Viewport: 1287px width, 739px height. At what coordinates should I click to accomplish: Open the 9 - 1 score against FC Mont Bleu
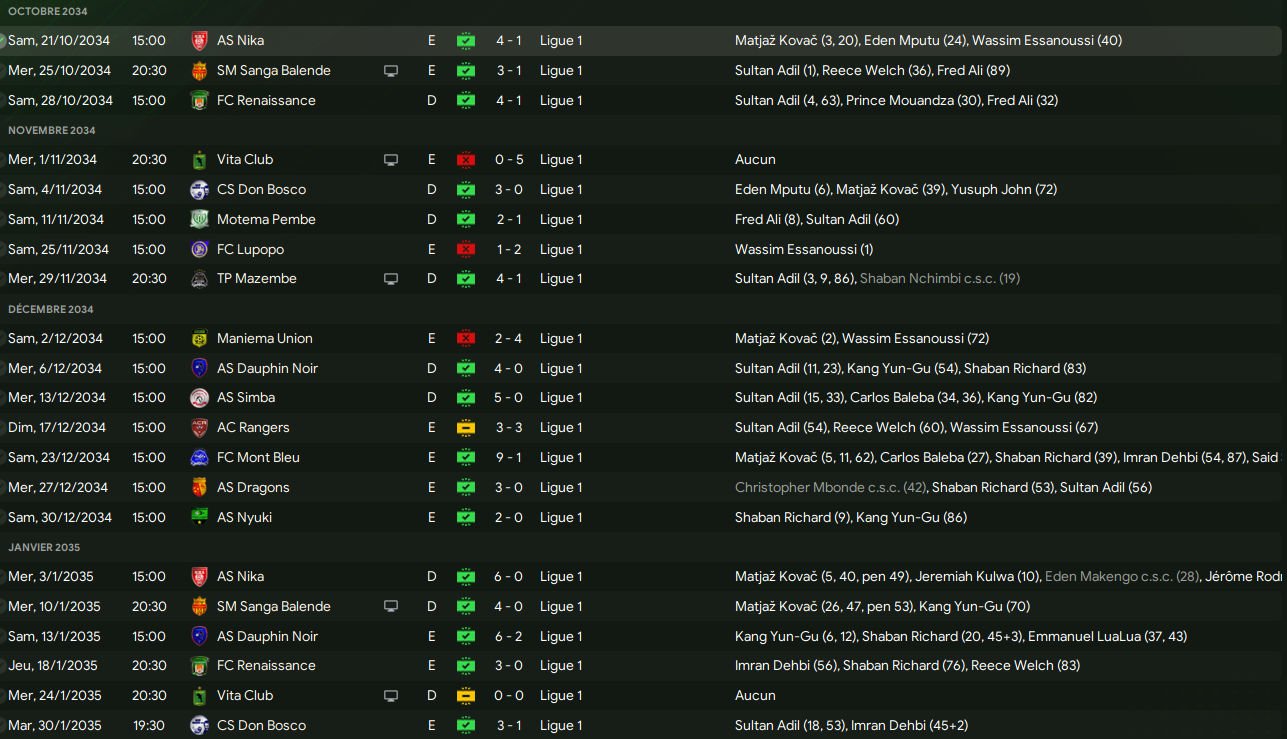pos(508,457)
